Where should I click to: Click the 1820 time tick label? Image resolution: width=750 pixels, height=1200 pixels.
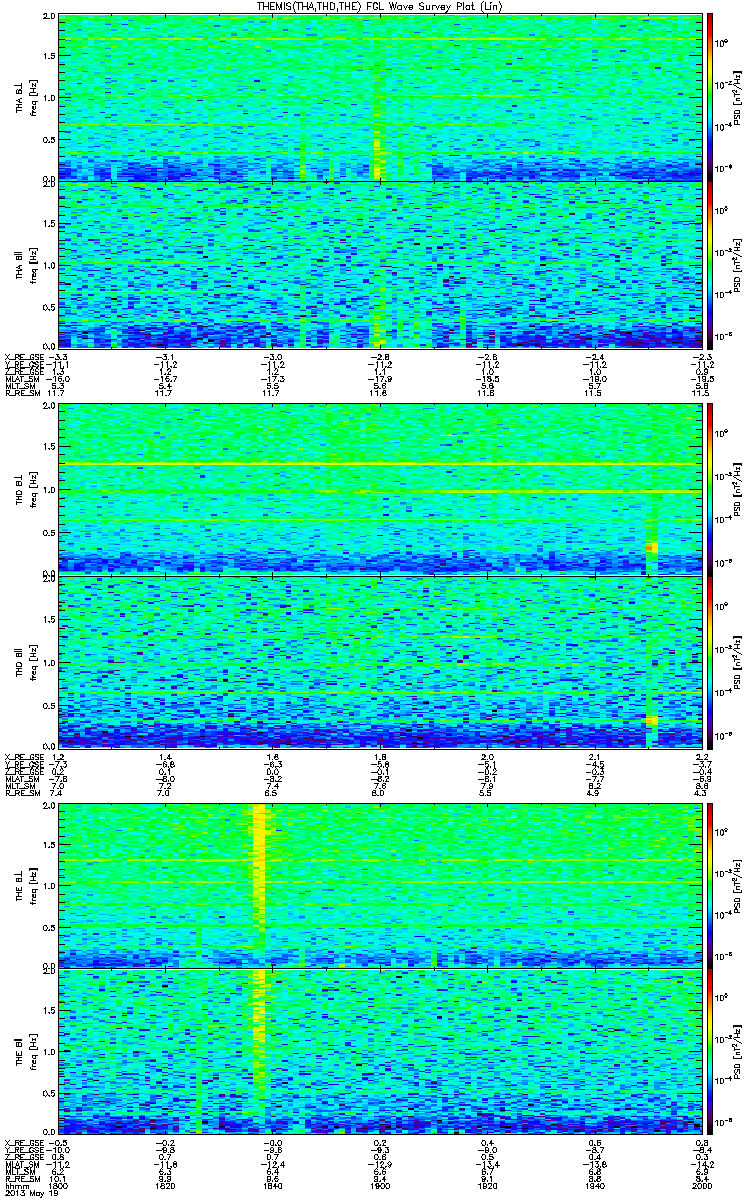[165, 1185]
